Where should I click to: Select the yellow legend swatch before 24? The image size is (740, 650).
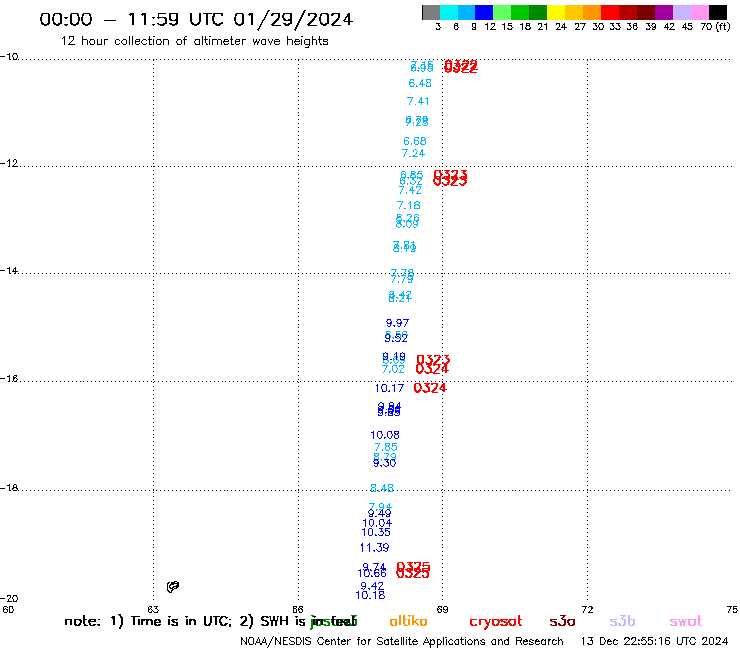tap(556, 12)
